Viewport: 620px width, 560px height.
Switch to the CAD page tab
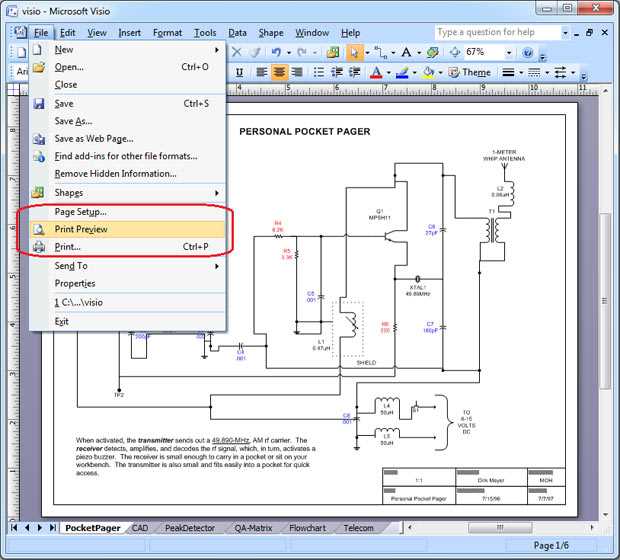click(x=140, y=528)
